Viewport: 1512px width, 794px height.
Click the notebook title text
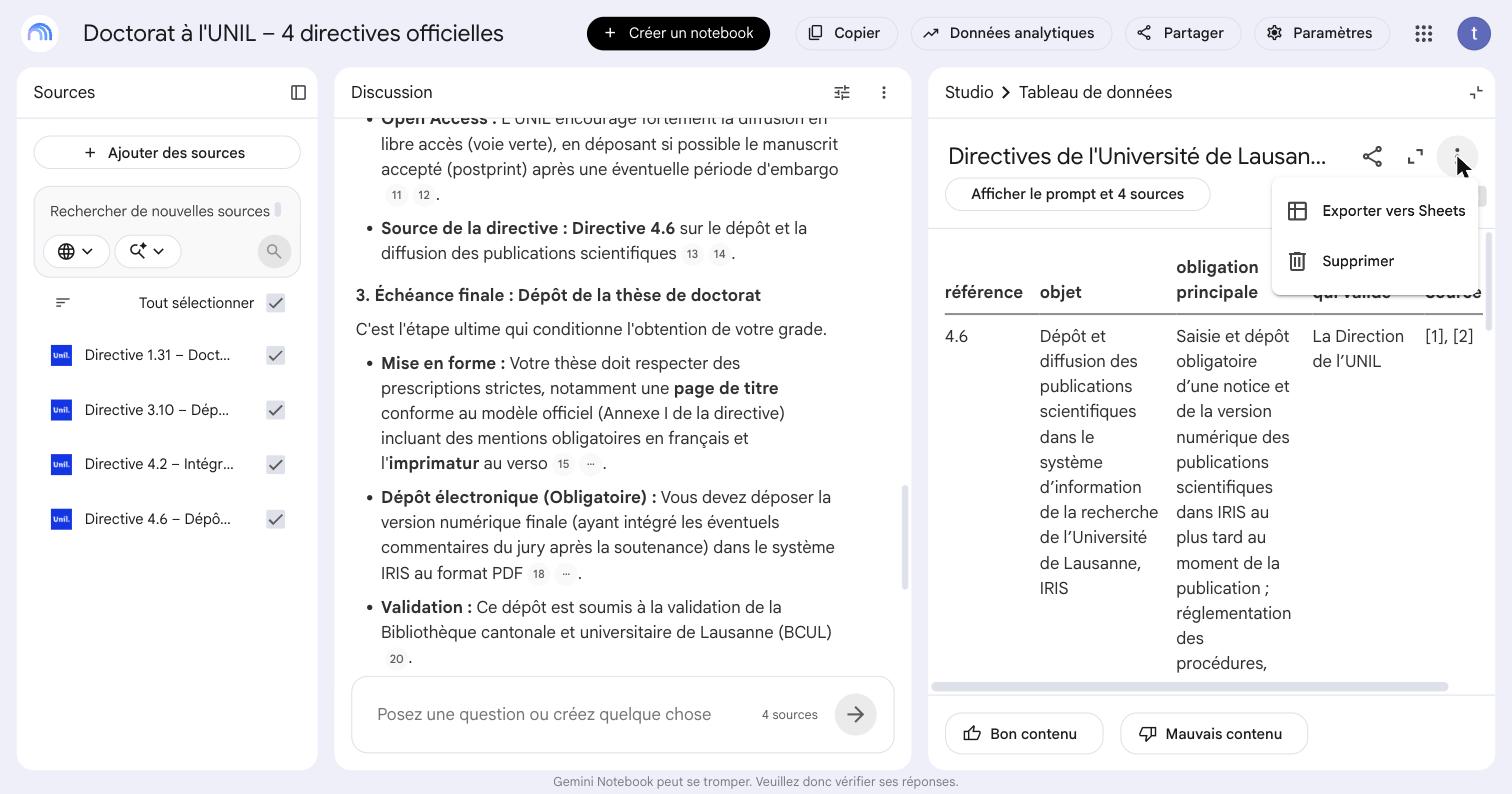[293, 33]
